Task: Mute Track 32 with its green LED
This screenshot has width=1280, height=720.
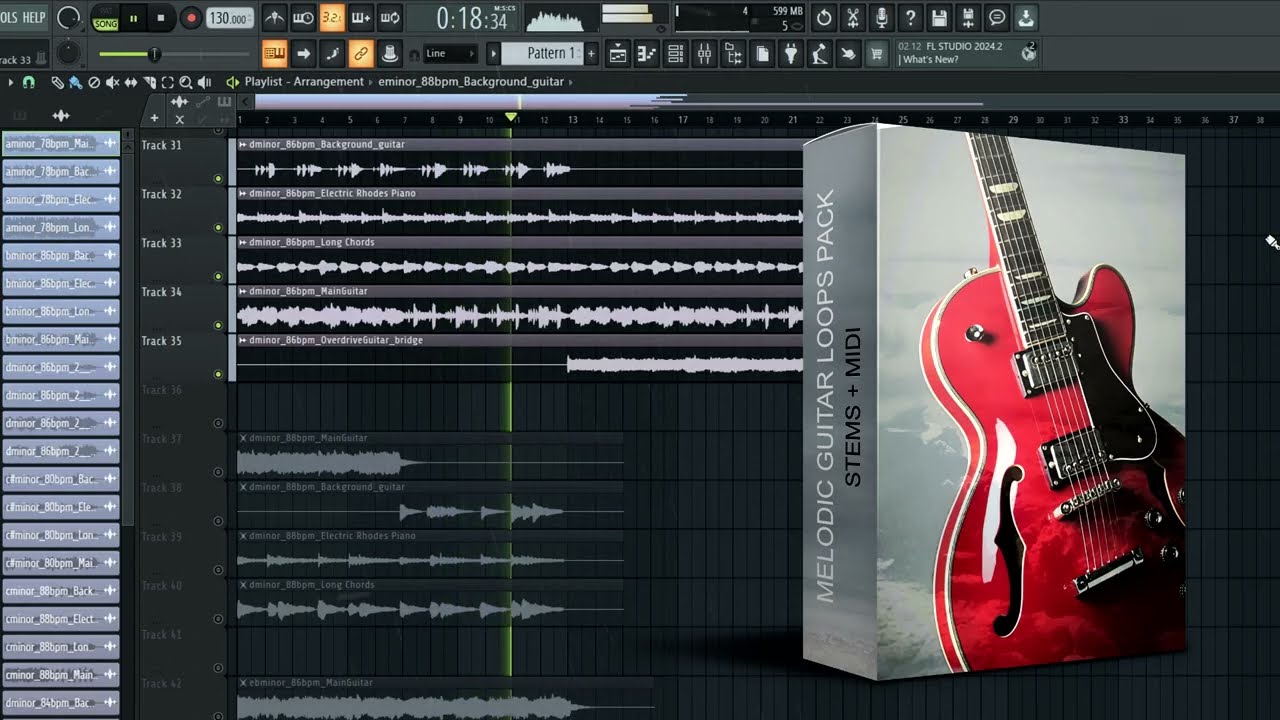Action: 218,228
